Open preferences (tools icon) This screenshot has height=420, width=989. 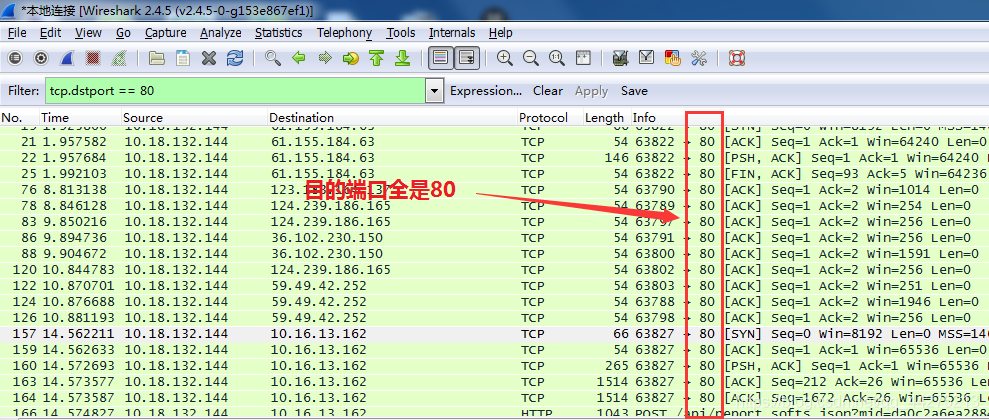[698, 59]
